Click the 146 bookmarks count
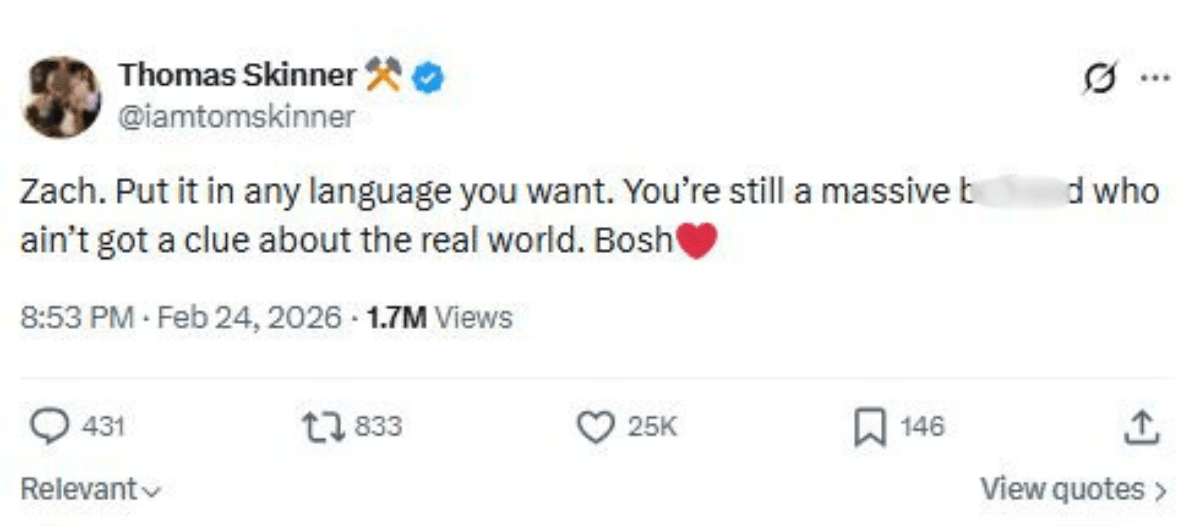Screen dimensions: 1200x526 click(x=921, y=427)
